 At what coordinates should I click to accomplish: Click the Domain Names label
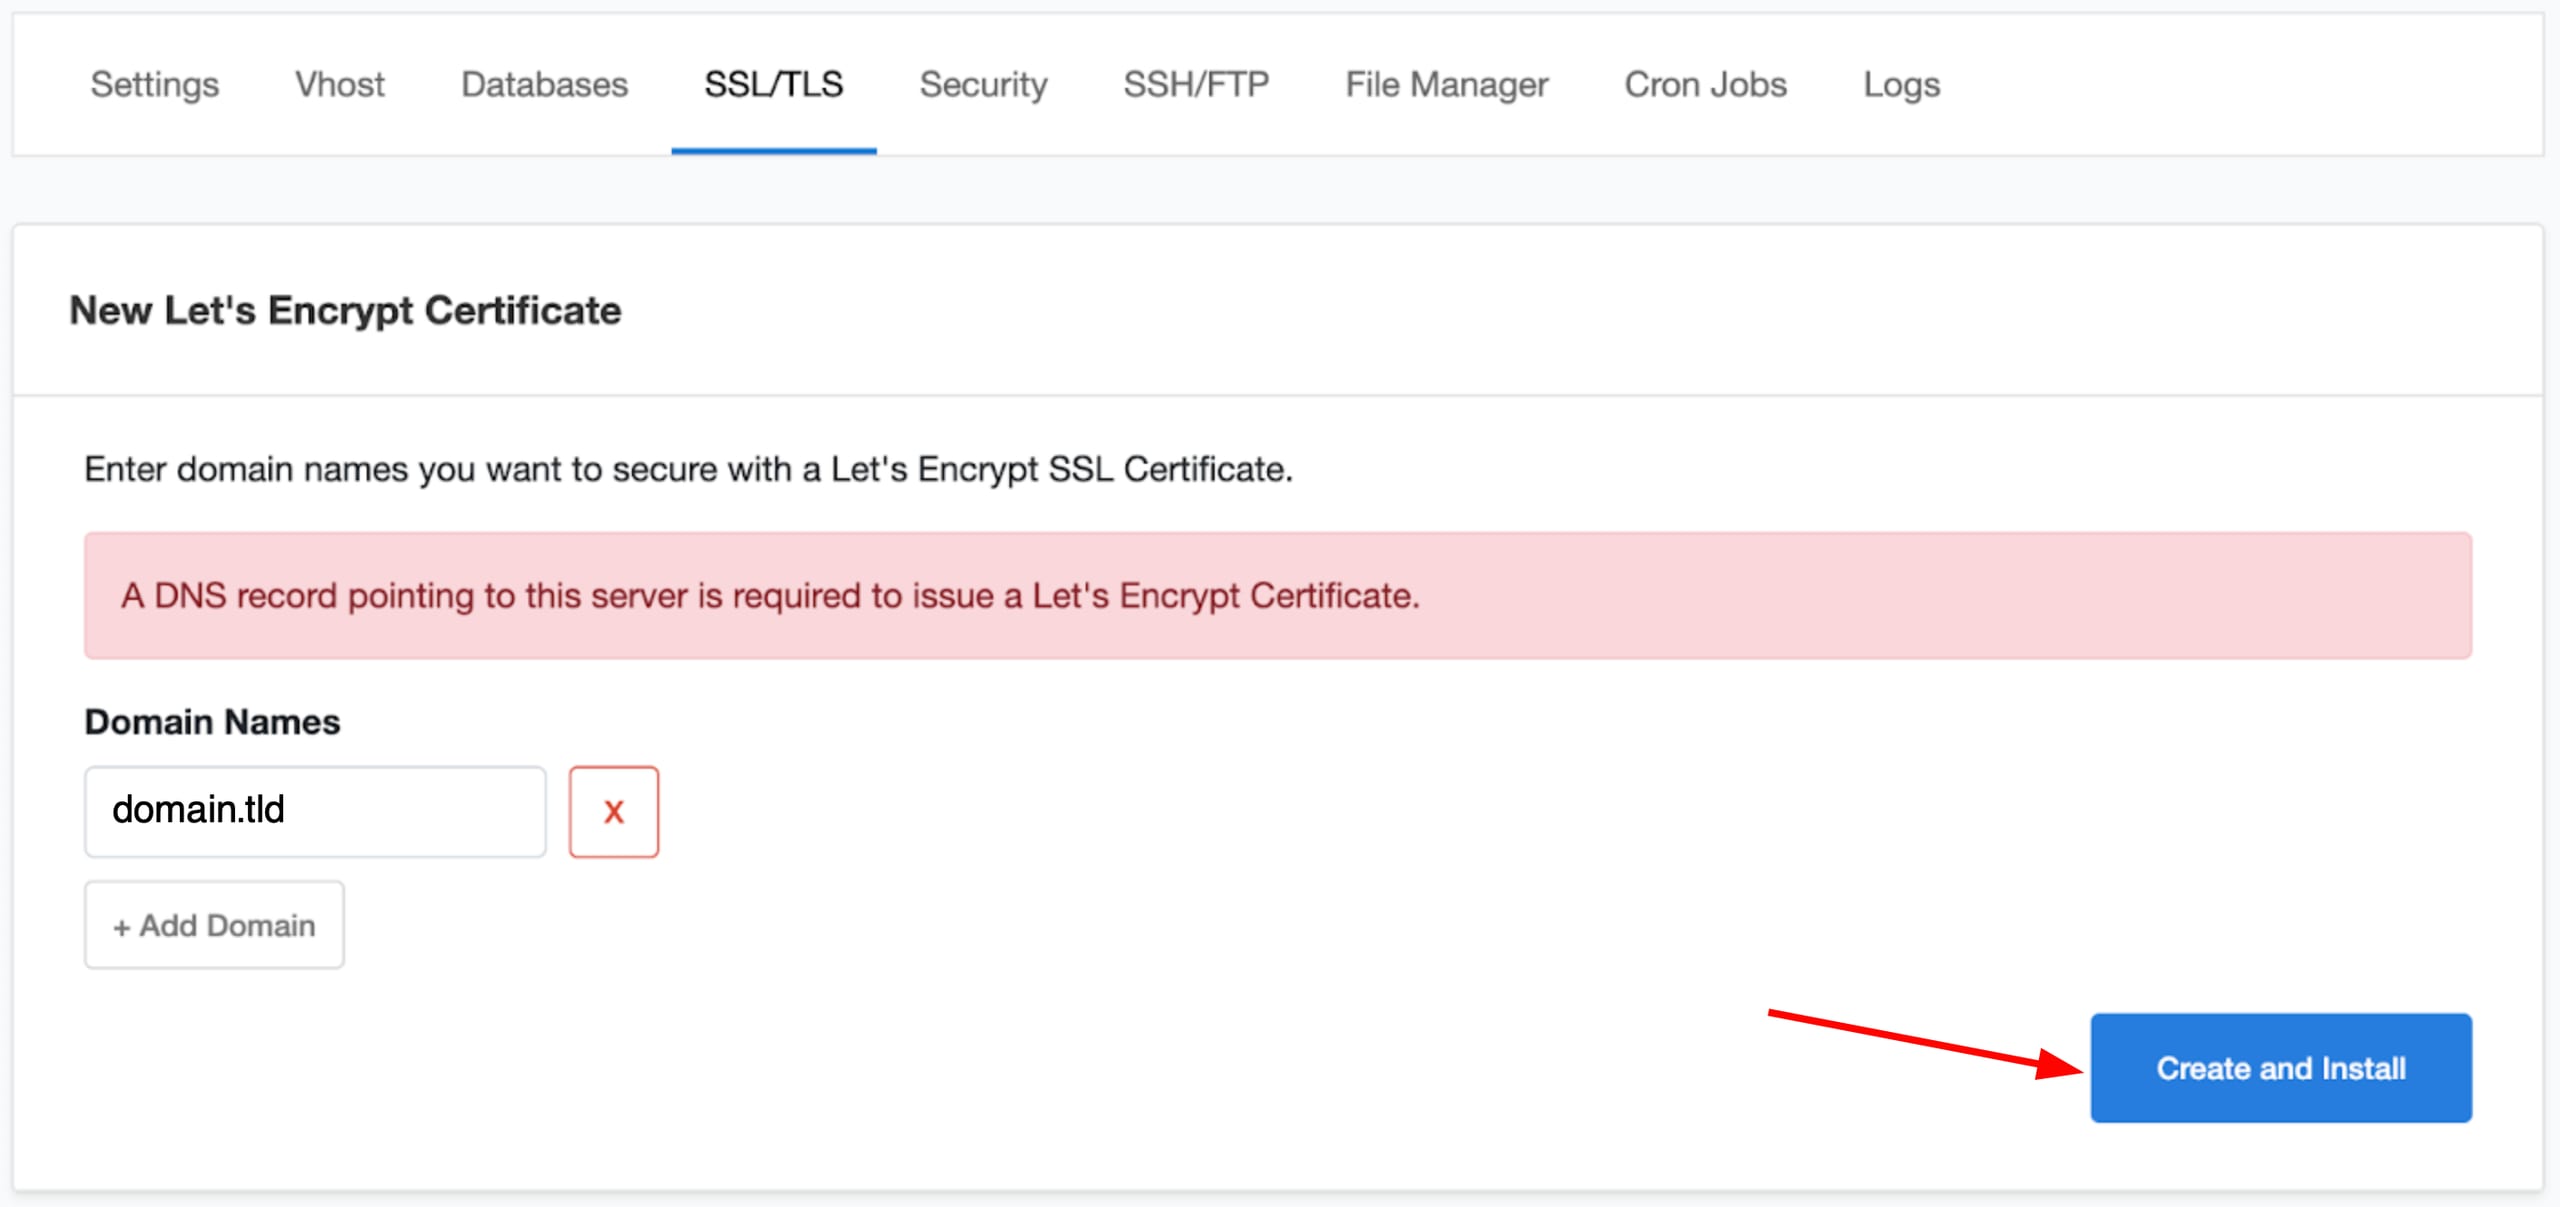tap(211, 721)
